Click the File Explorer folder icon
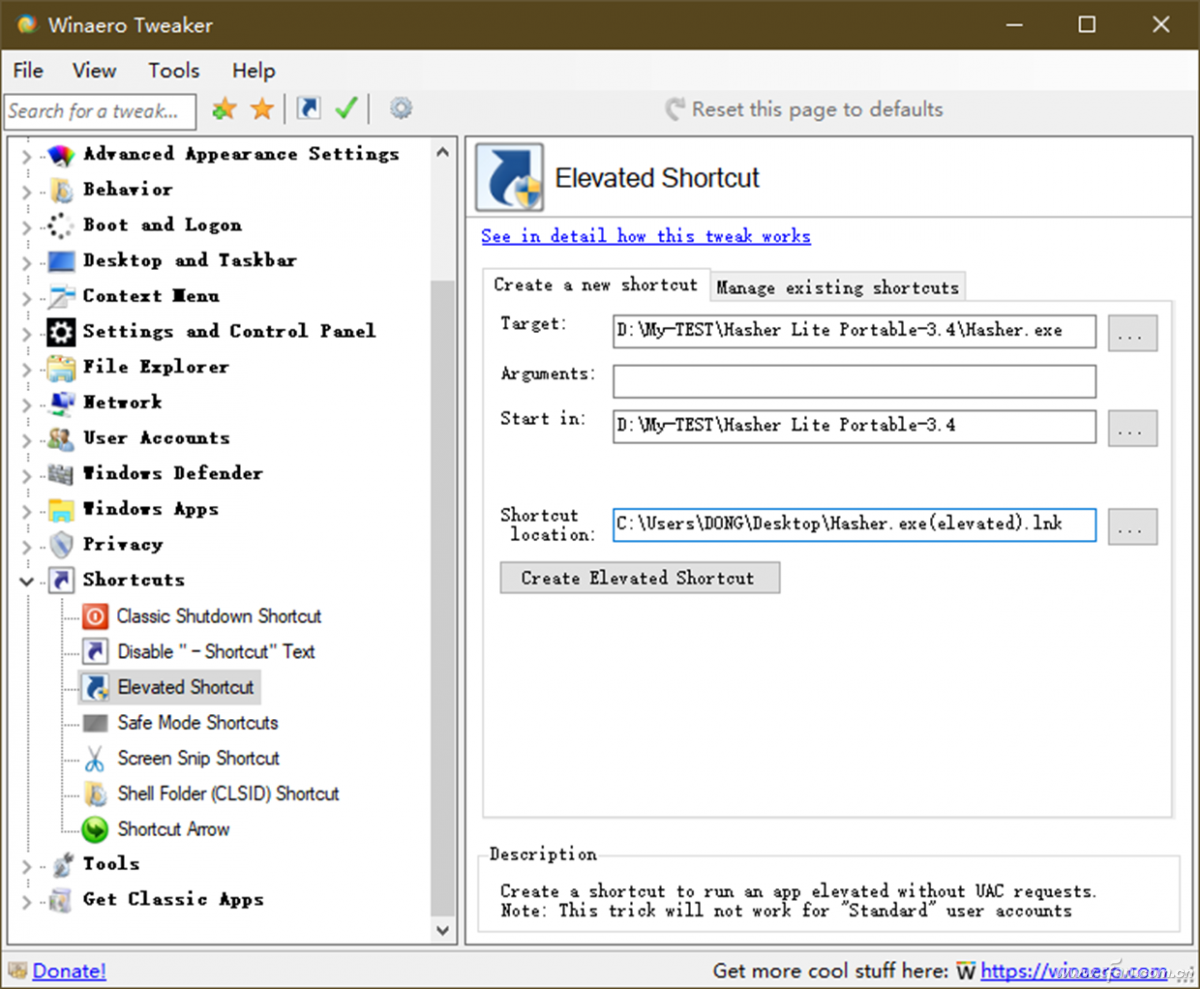Image resolution: width=1200 pixels, height=989 pixels. pyautogui.click(x=61, y=368)
